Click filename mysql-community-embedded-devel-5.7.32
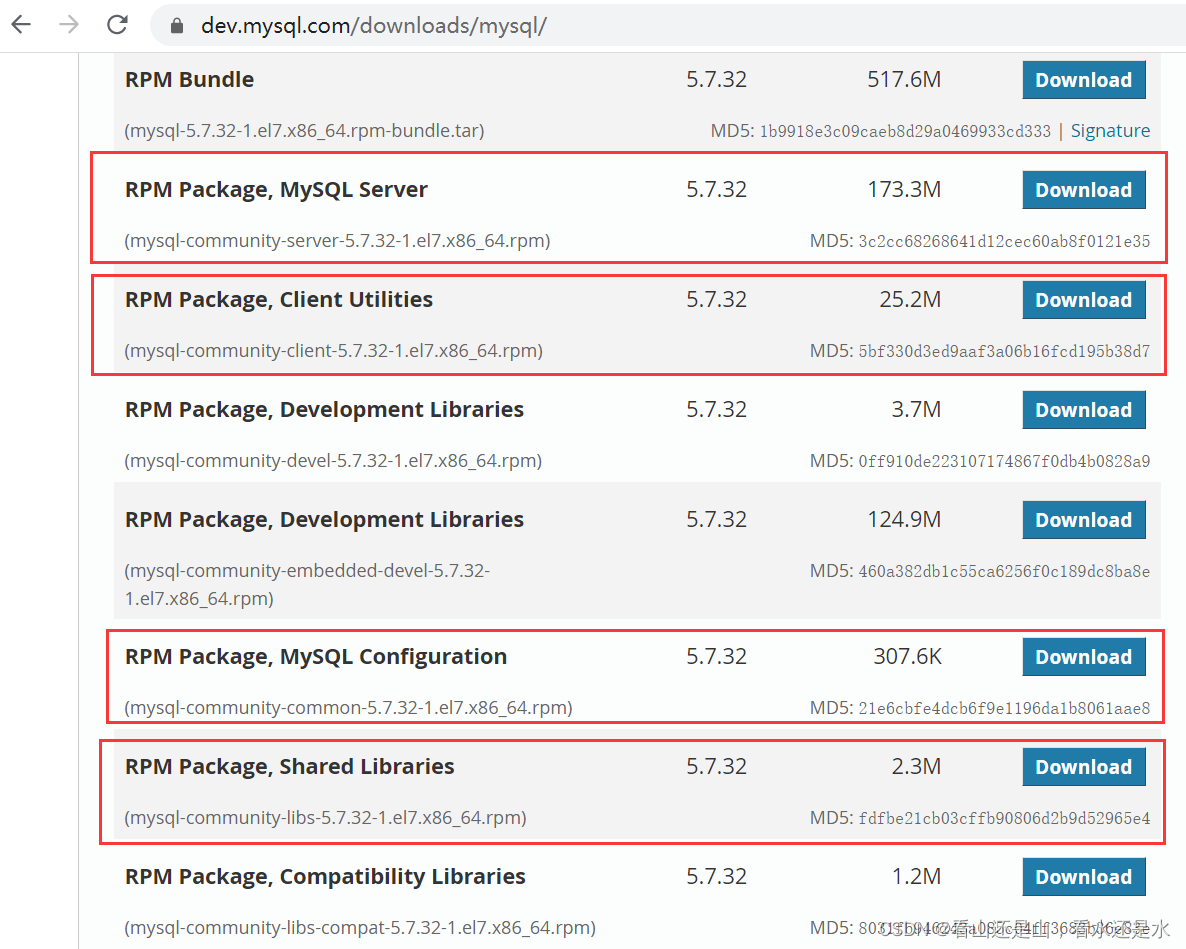 point(307,585)
